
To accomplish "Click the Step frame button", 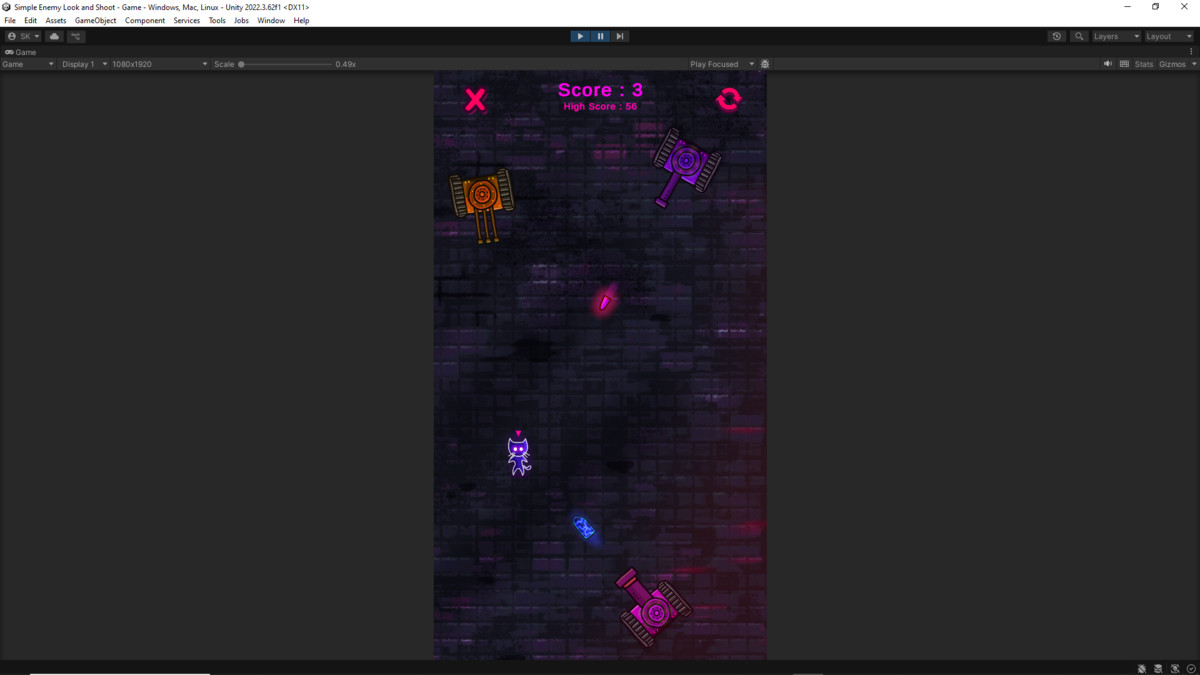I will coord(620,36).
